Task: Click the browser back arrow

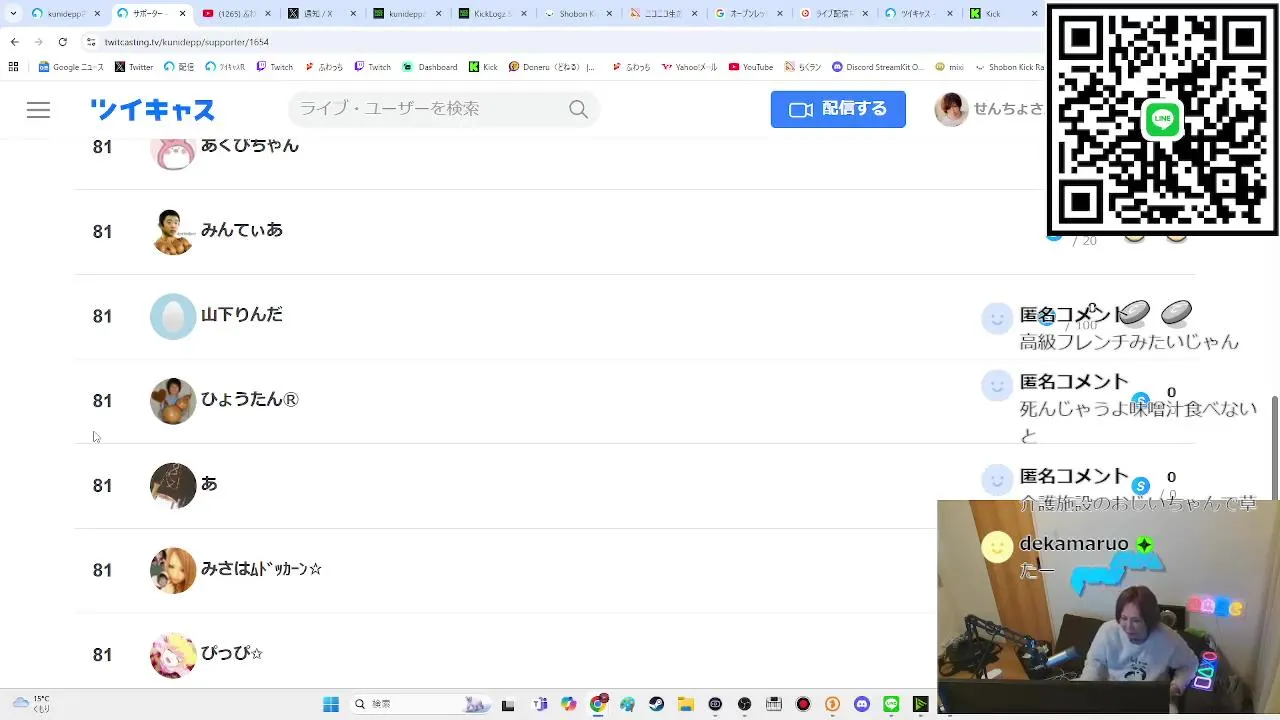Action: (14, 42)
